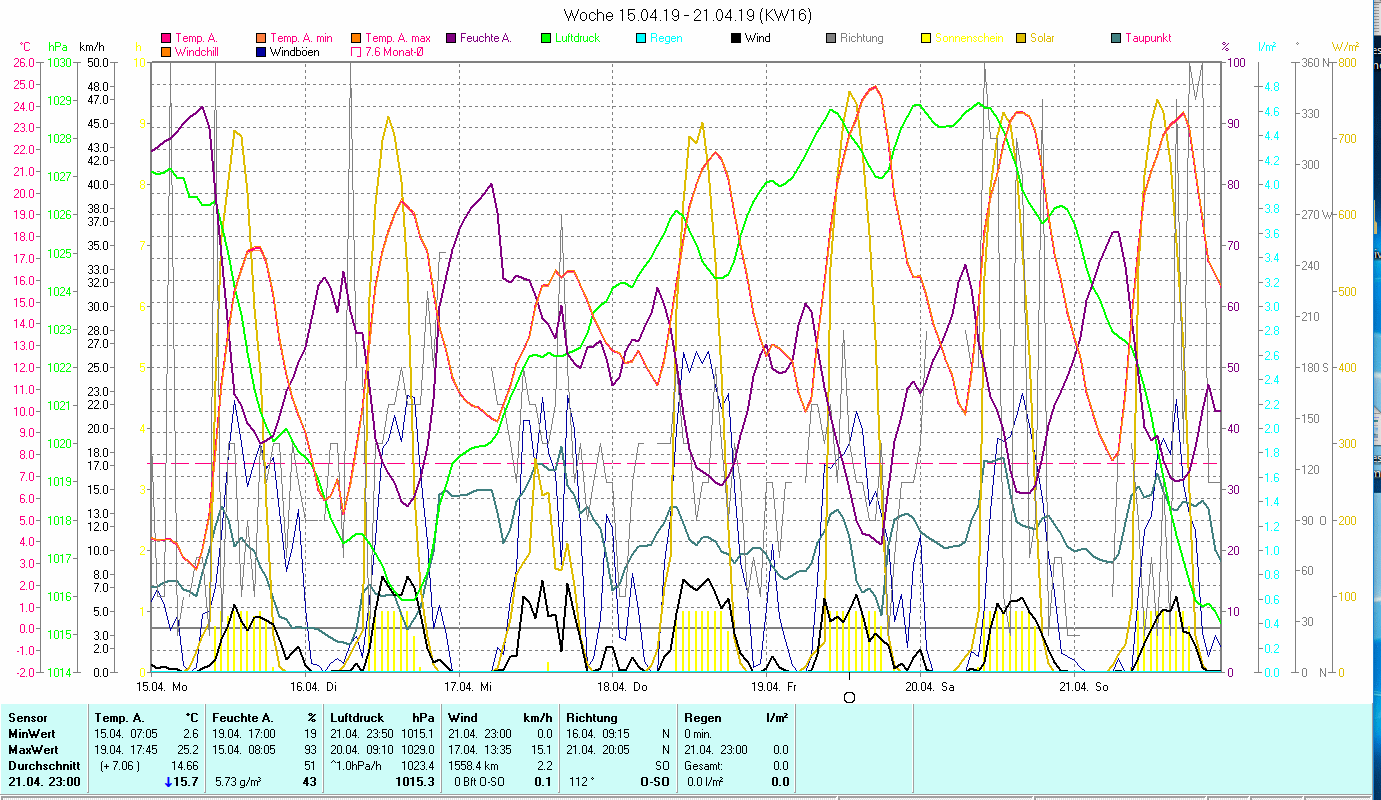The height and width of the screenshot is (800, 1381).
Task: Click the 'Durchschnitt' row label
Action: click(42, 766)
